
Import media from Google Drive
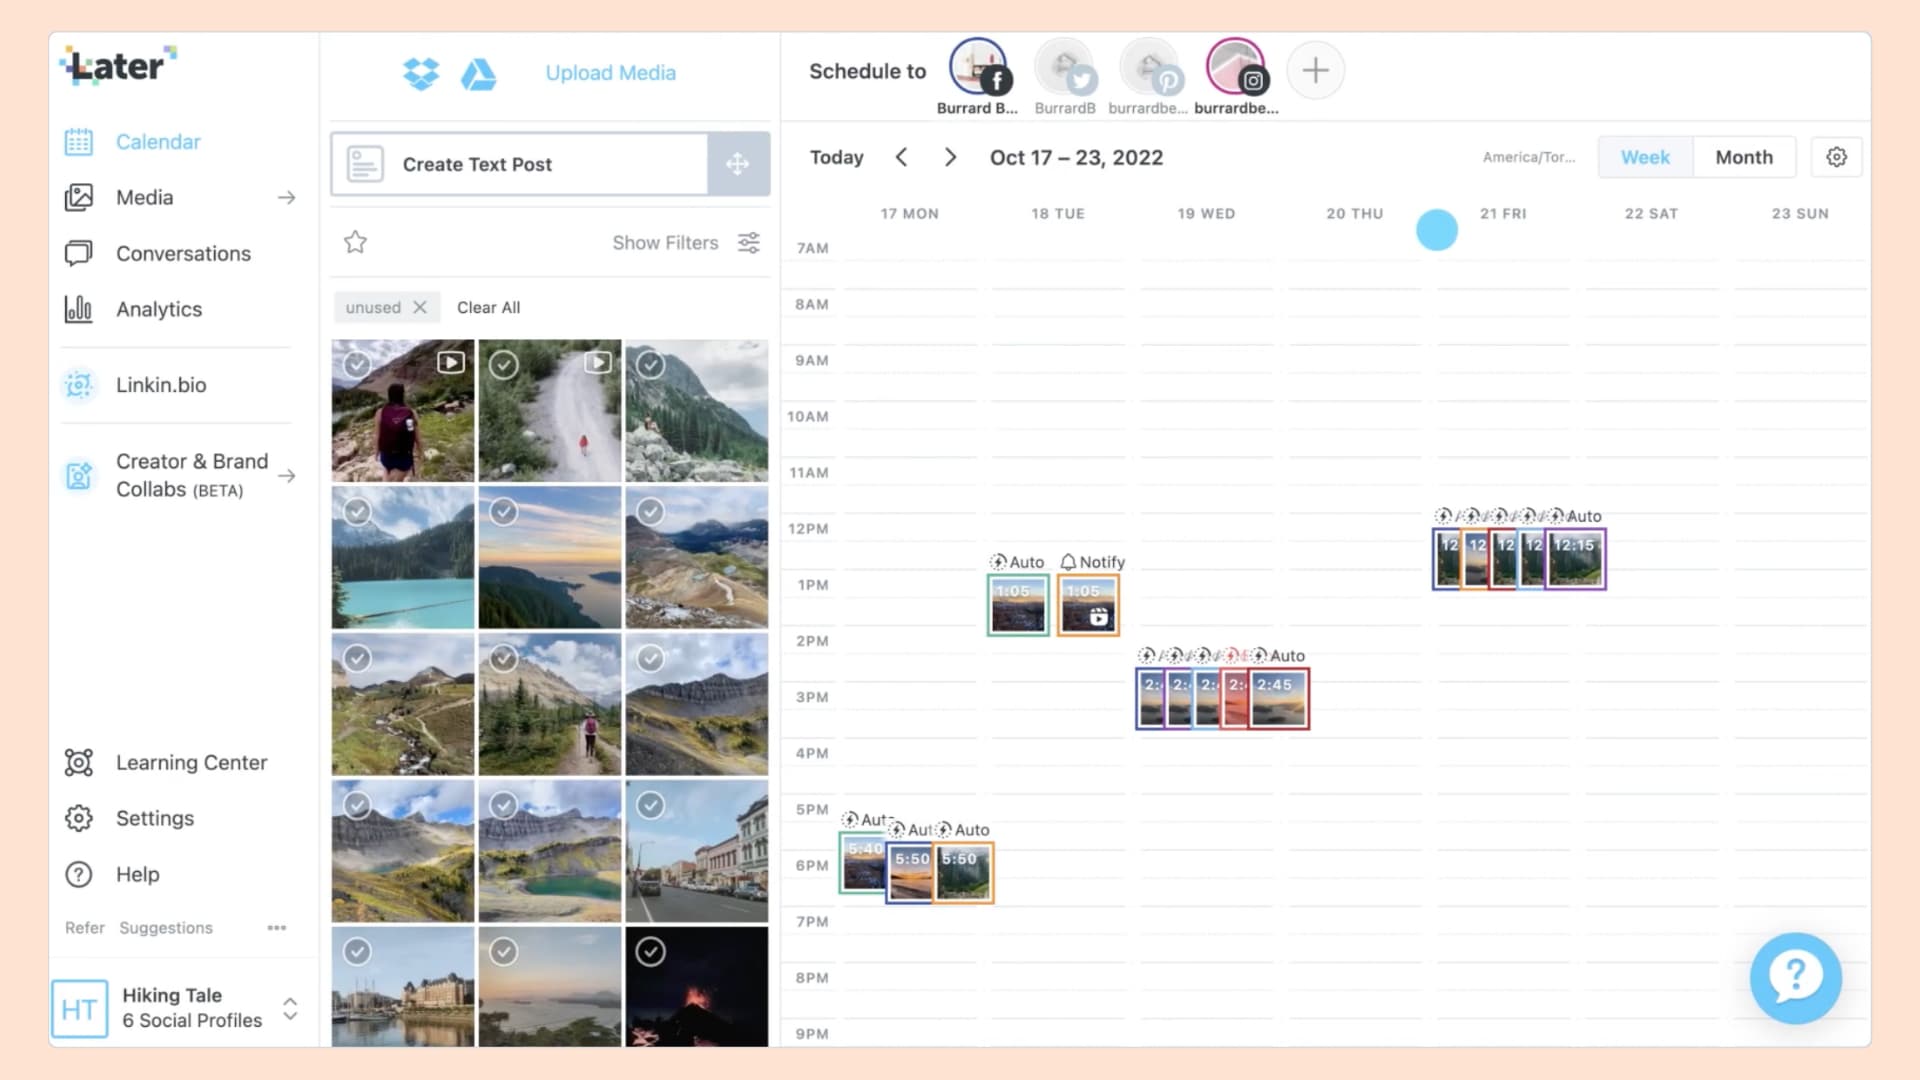tap(479, 73)
